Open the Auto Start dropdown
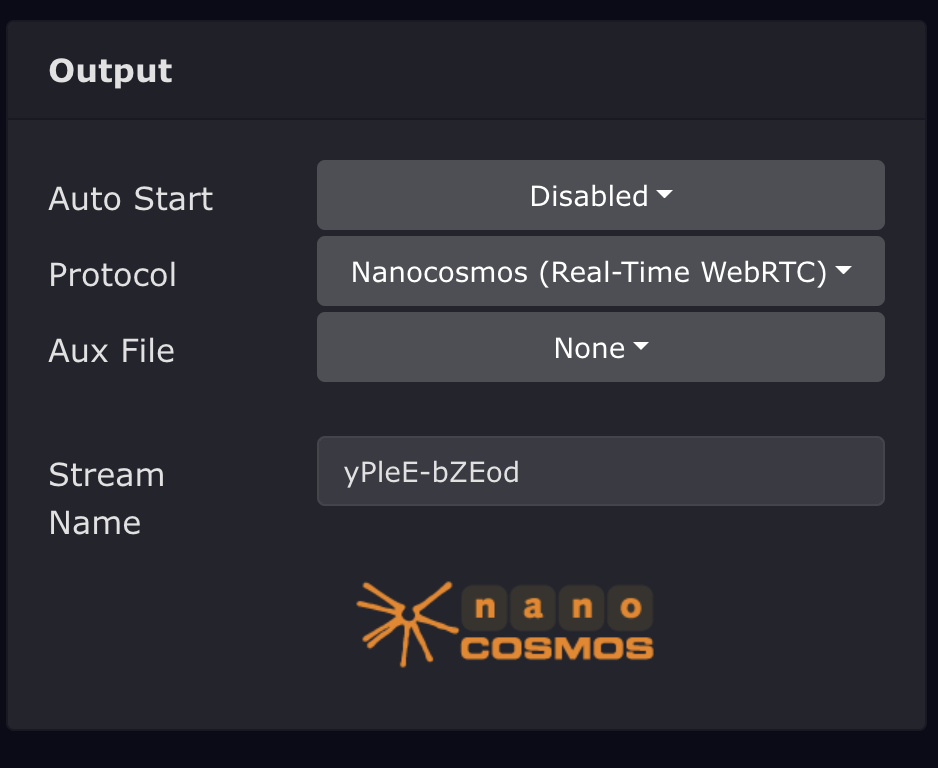Viewport: 938px width, 768px height. [x=600, y=196]
